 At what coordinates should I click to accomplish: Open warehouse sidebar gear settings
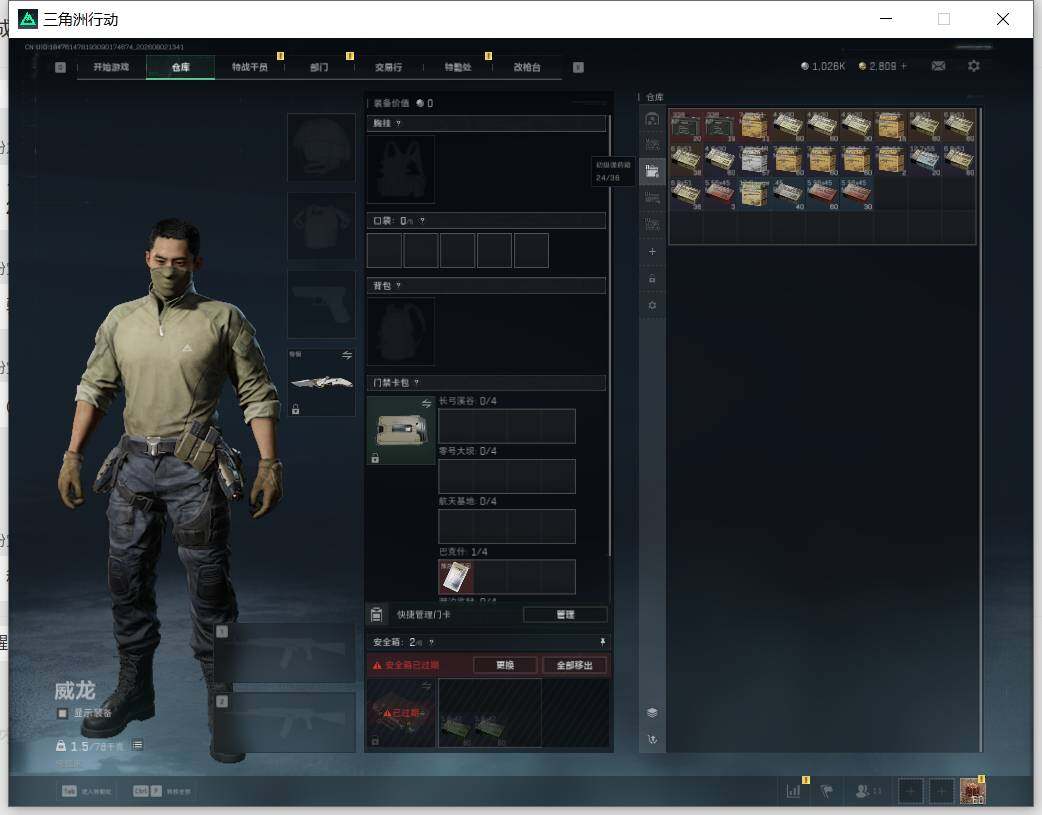click(652, 305)
